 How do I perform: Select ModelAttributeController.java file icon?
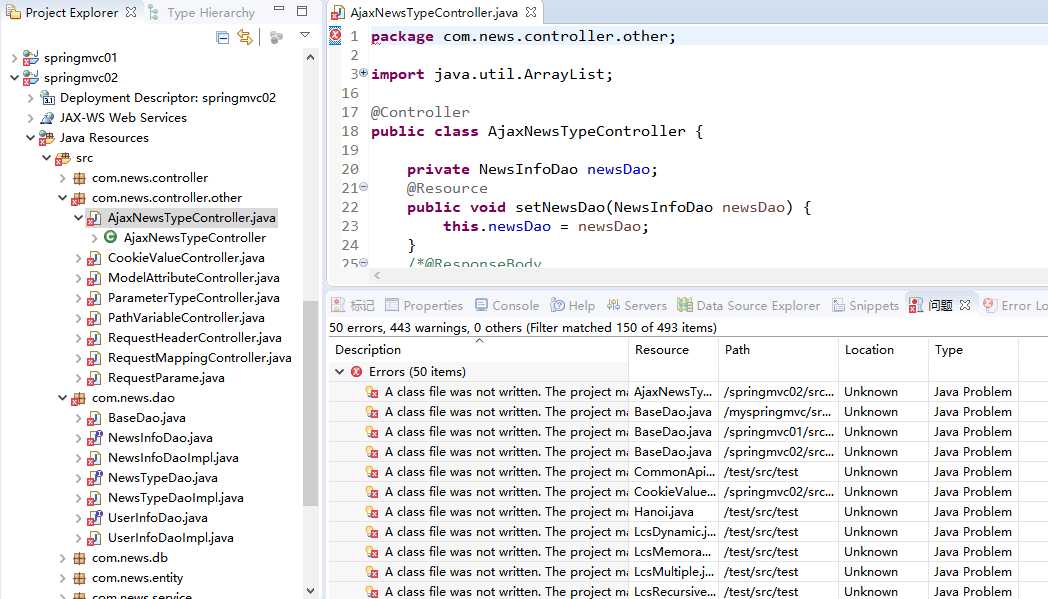(x=94, y=278)
